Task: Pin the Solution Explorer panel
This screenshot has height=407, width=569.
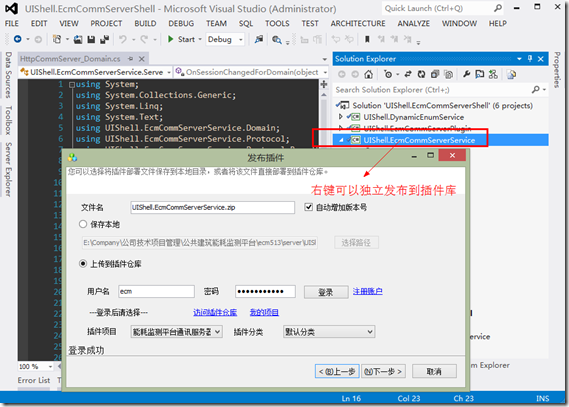Action: point(530,58)
